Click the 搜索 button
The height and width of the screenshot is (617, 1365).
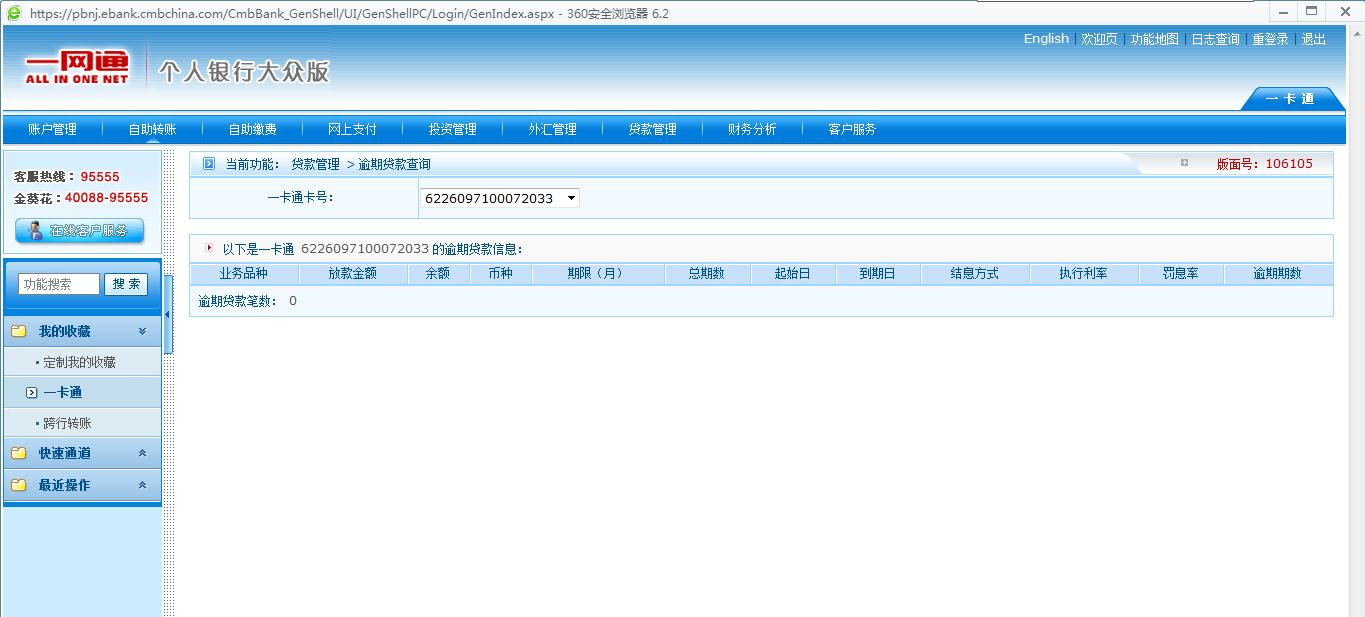pos(126,284)
